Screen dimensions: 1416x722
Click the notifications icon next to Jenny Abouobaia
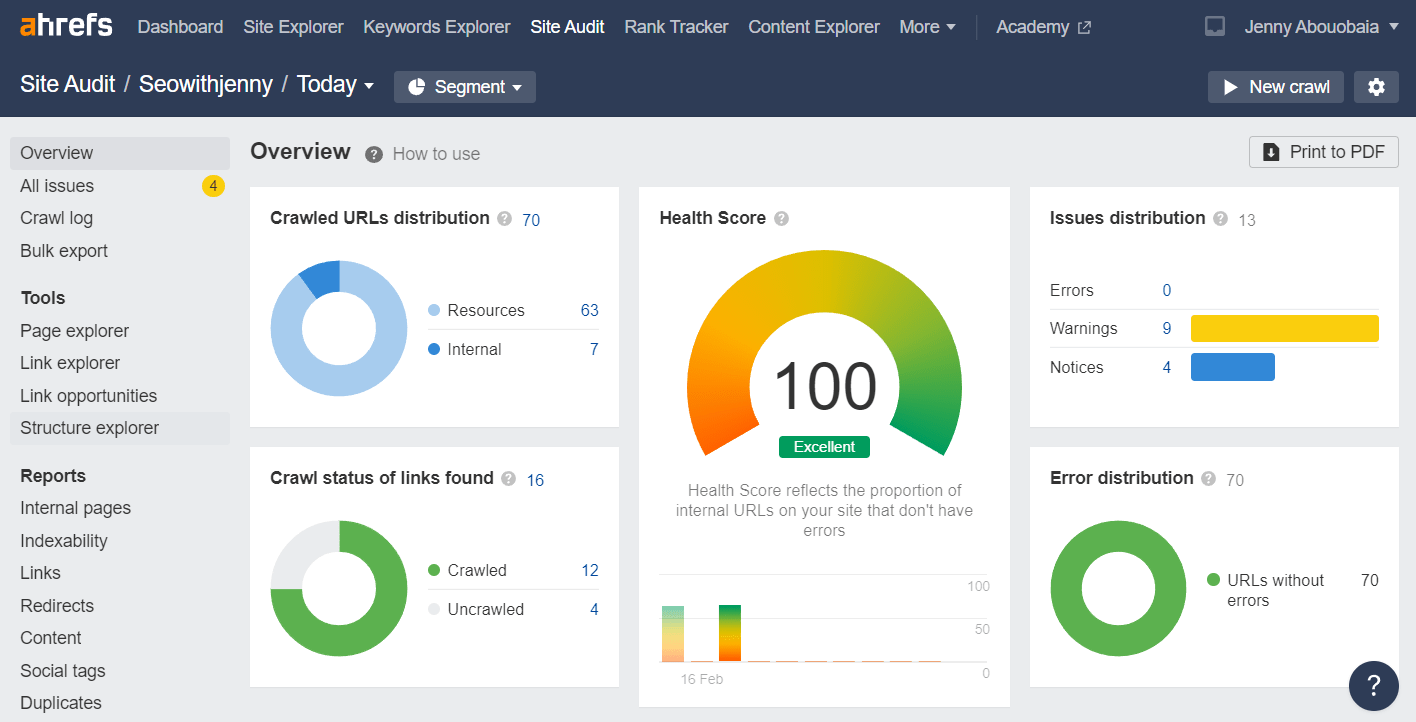[x=1214, y=26]
